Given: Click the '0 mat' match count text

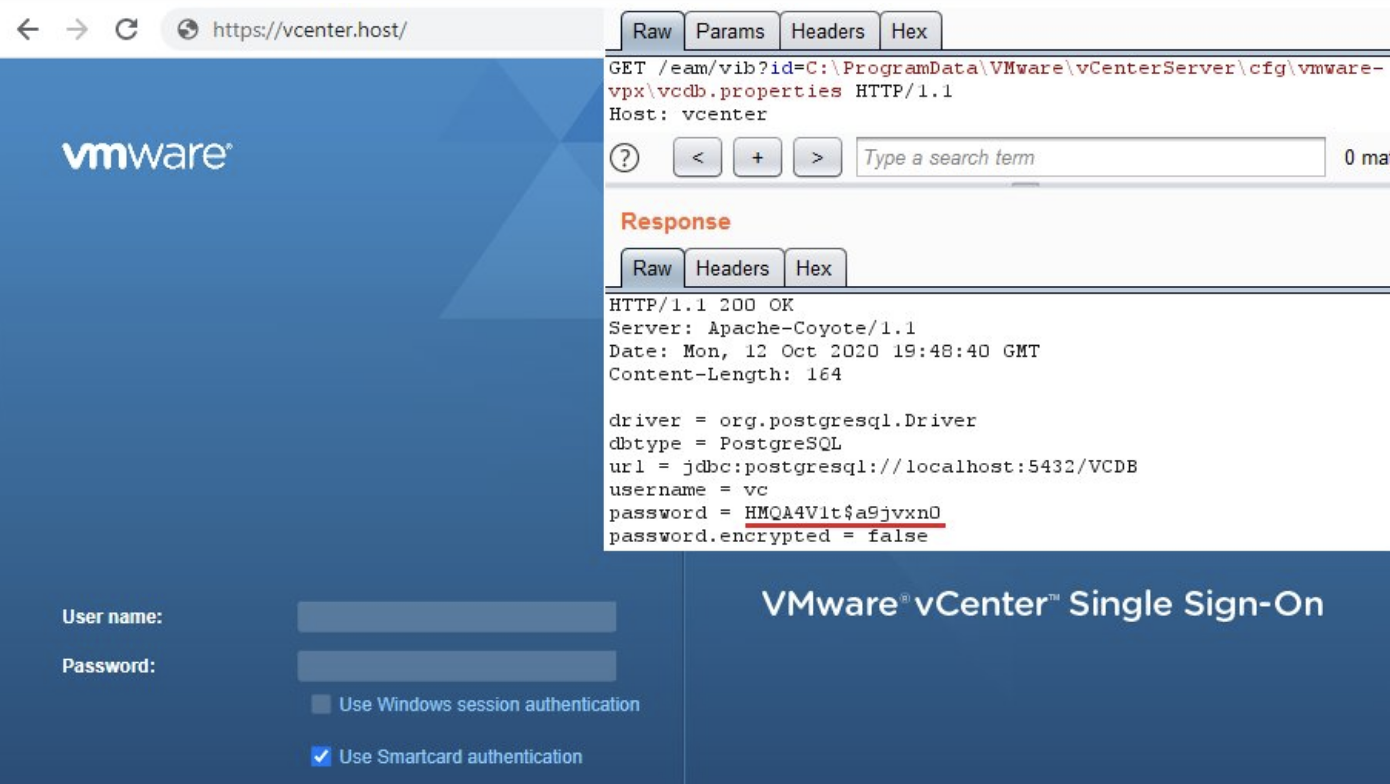Looking at the screenshot, I should [1366, 158].
